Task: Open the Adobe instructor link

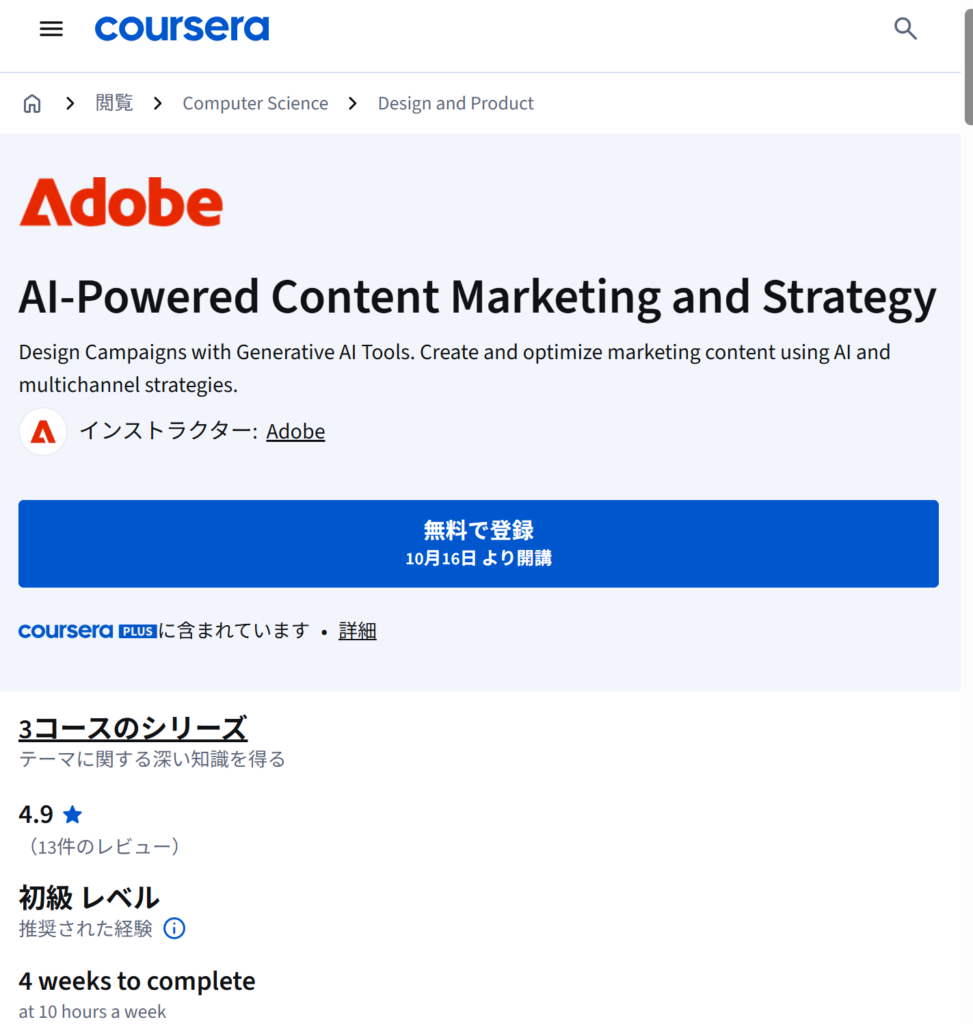Action: coord(295,431)
